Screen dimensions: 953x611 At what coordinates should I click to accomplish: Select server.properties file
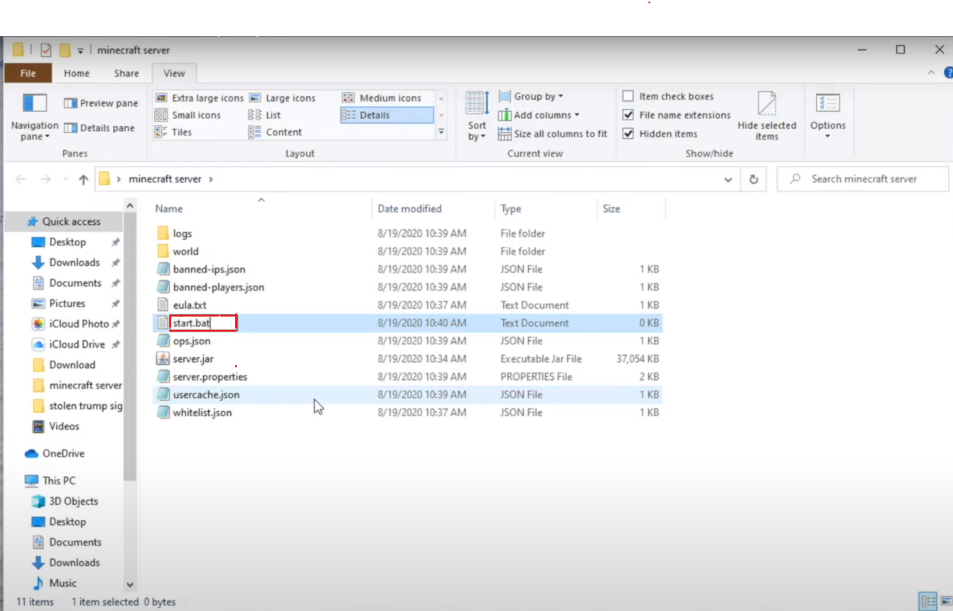pyautogui.click(x=210, y=377)
